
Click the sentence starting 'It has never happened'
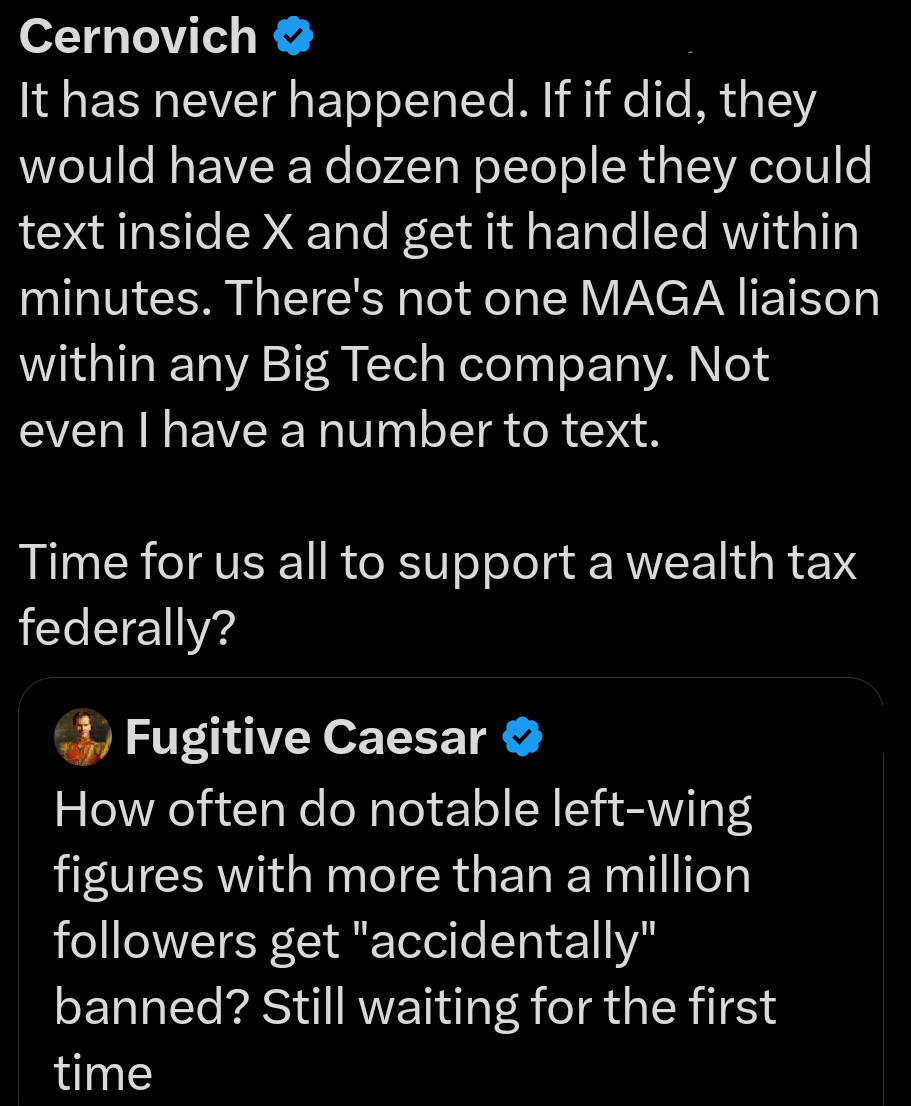250,99
